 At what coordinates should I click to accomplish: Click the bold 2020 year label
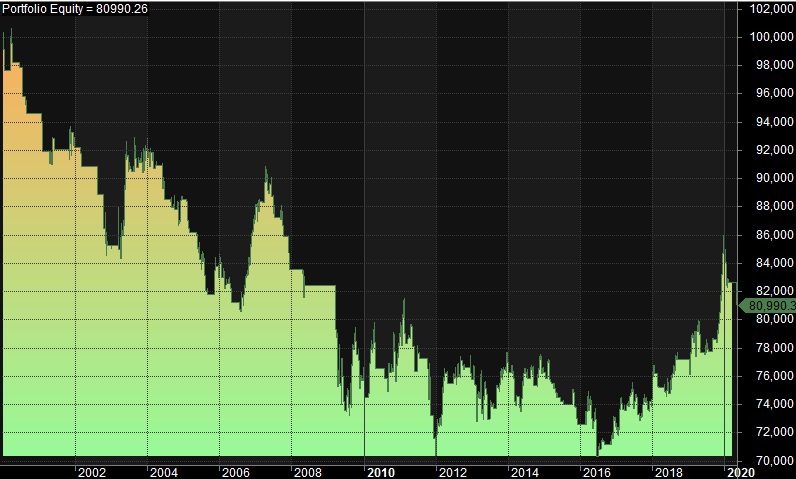point(739,472)
